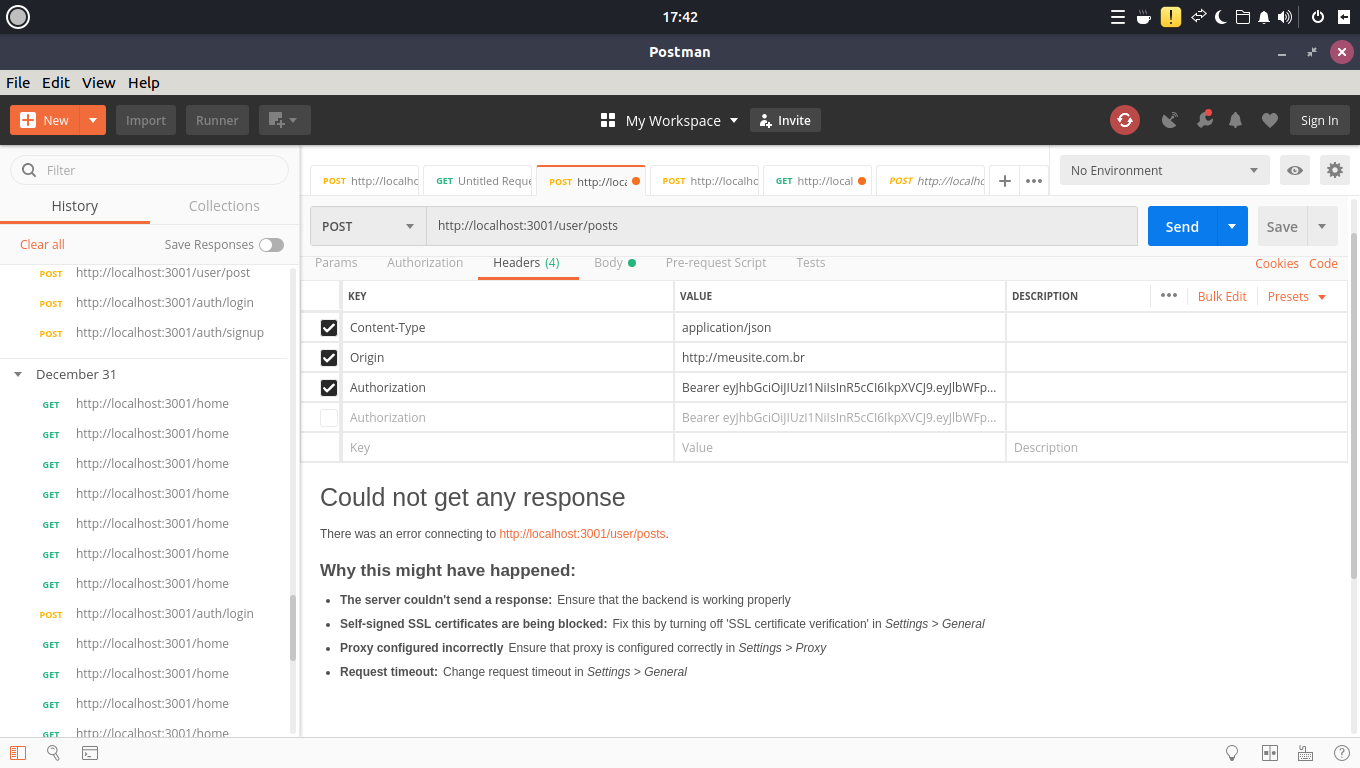Click the history sidebar scrollbar thumb
Image resolution: width=1360 pixels, height=768 pixels.
coord(293,628)
